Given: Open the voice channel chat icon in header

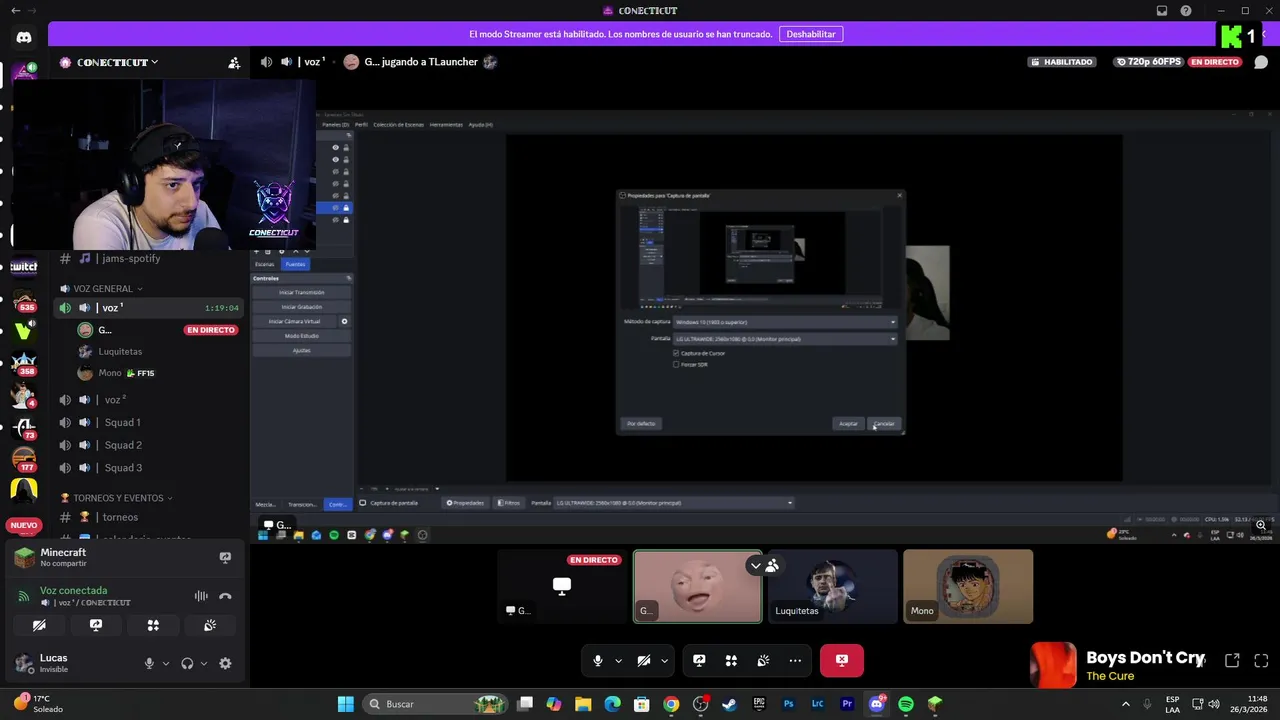Looking at the screenshot, I should click(1261, 62).
